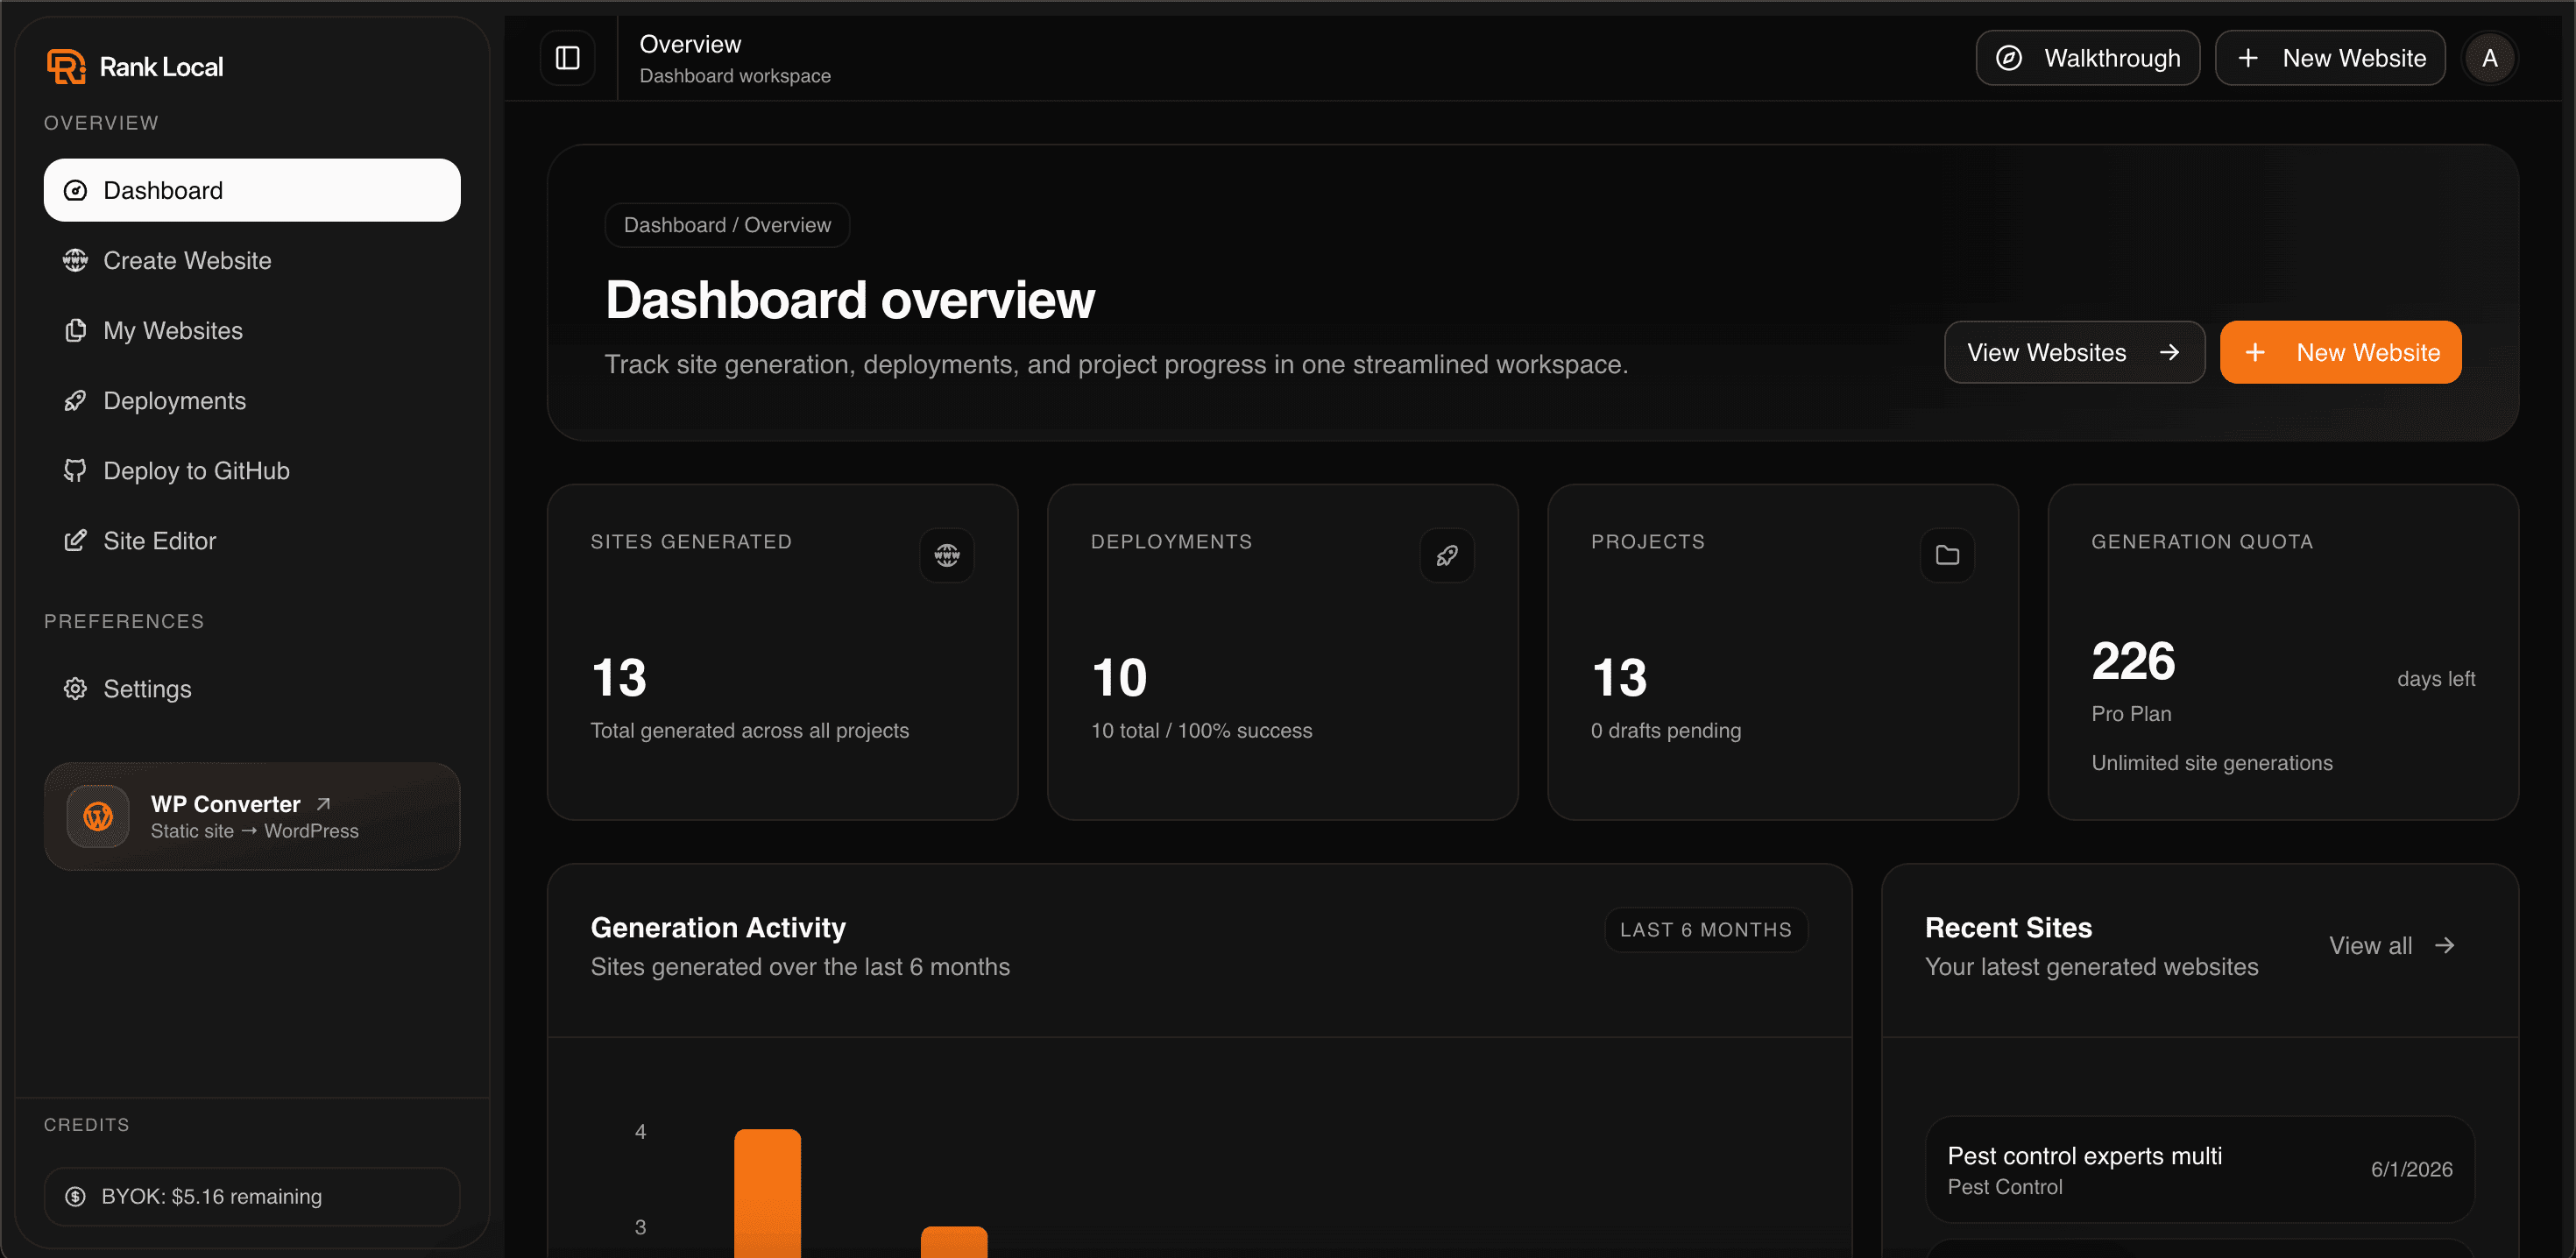
Task: Click the orange New Website button
Action: point(2340,352)
